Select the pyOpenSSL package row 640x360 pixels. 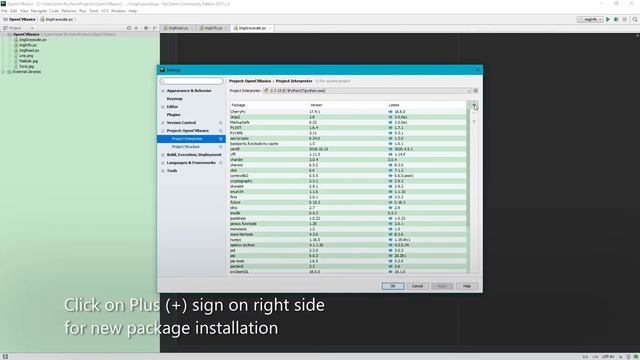pos(347,271)
